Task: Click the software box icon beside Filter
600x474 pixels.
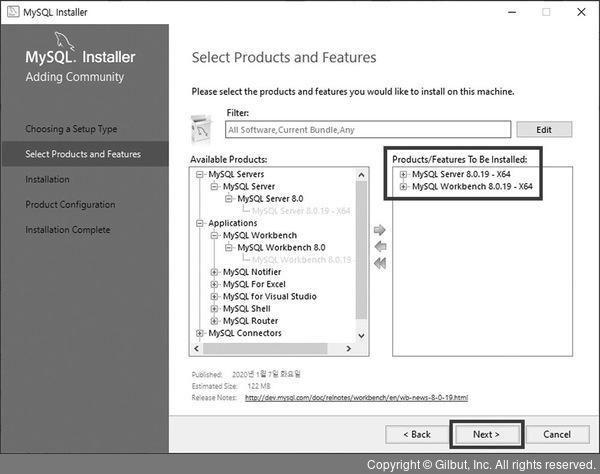Action: (x=202, y=129)
